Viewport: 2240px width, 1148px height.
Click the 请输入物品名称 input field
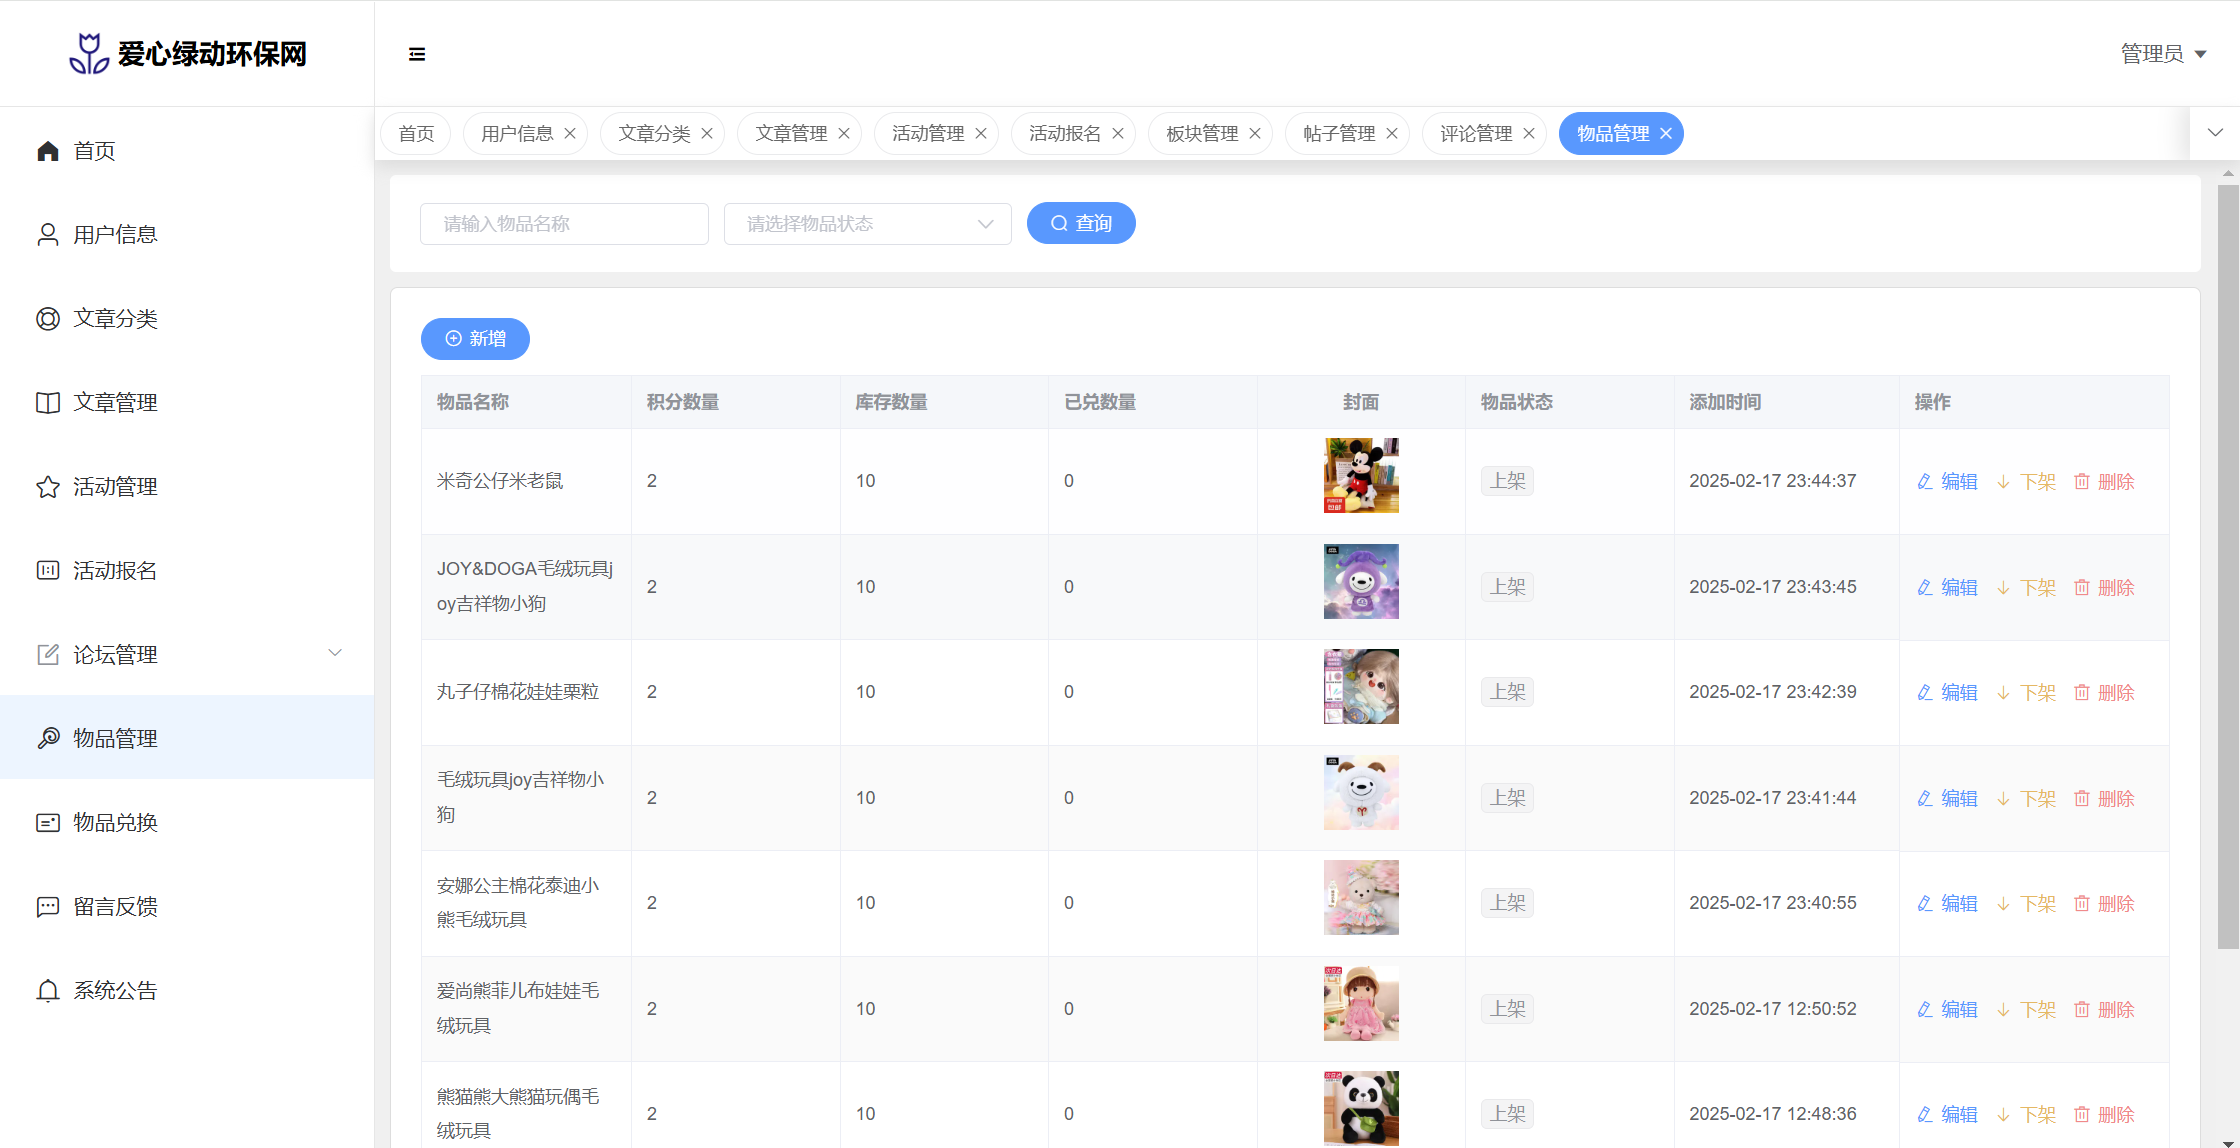(x=564, y=224)
